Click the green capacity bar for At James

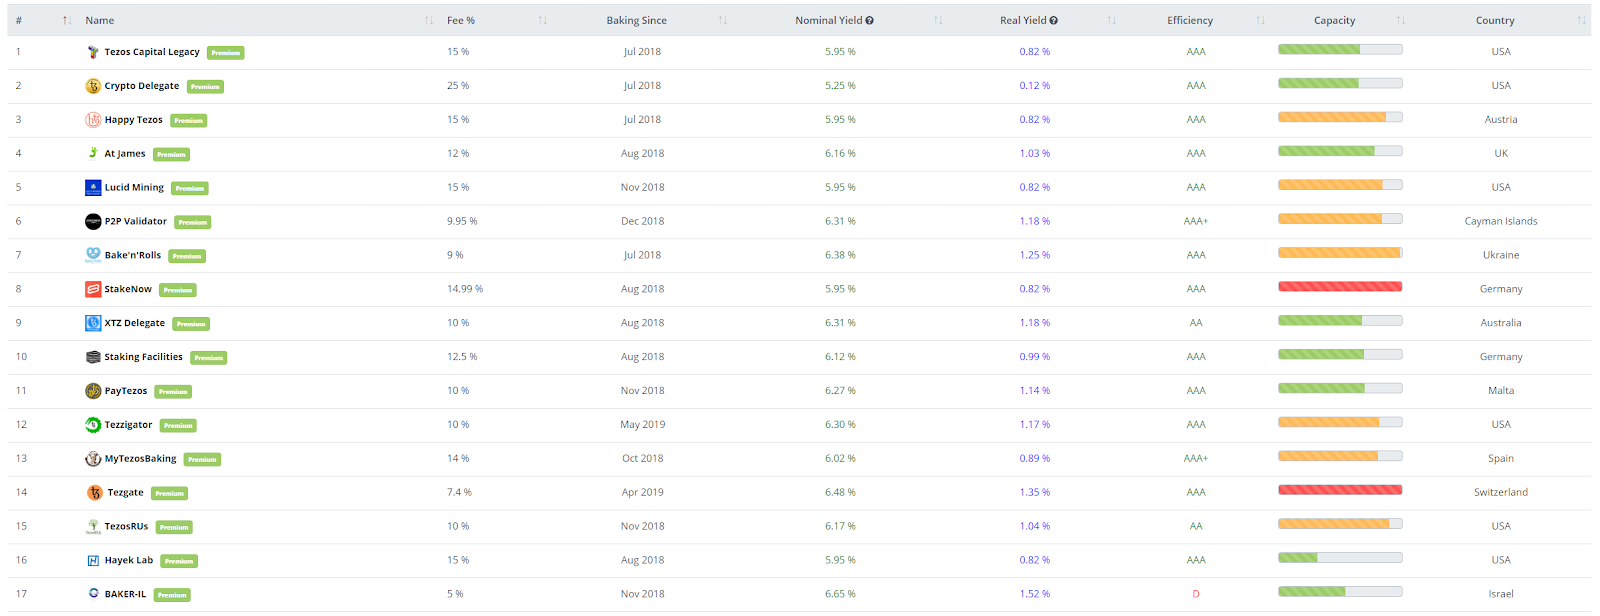(x=1340, y=151)
